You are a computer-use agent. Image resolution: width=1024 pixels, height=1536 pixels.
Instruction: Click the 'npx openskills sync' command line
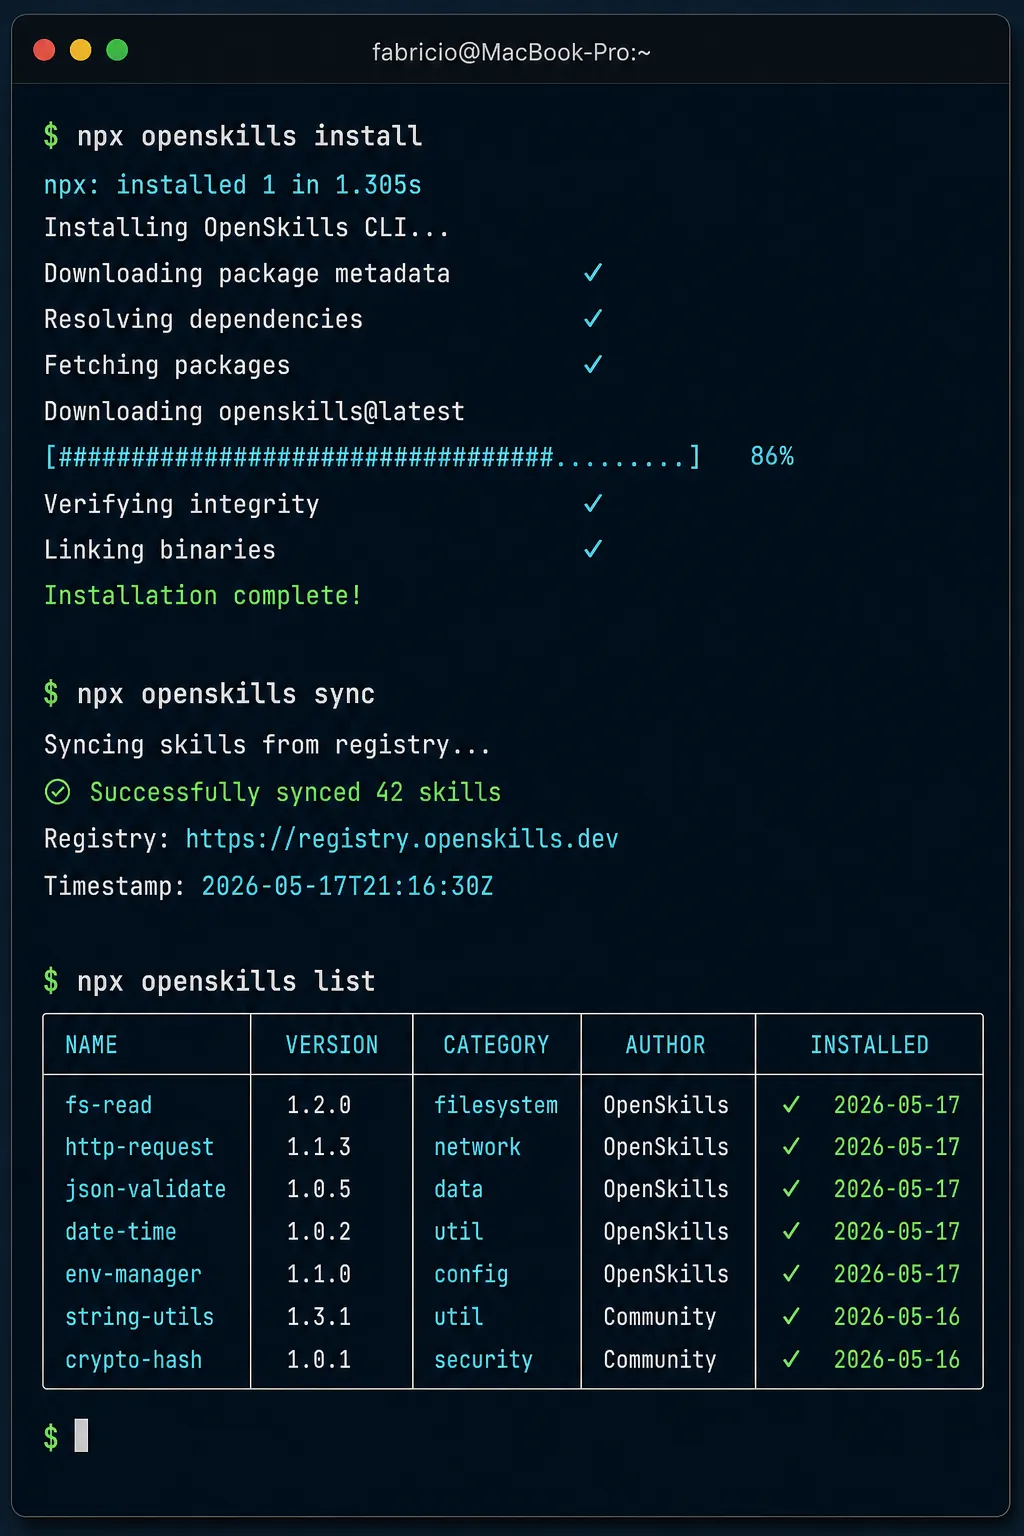point(209,694)
